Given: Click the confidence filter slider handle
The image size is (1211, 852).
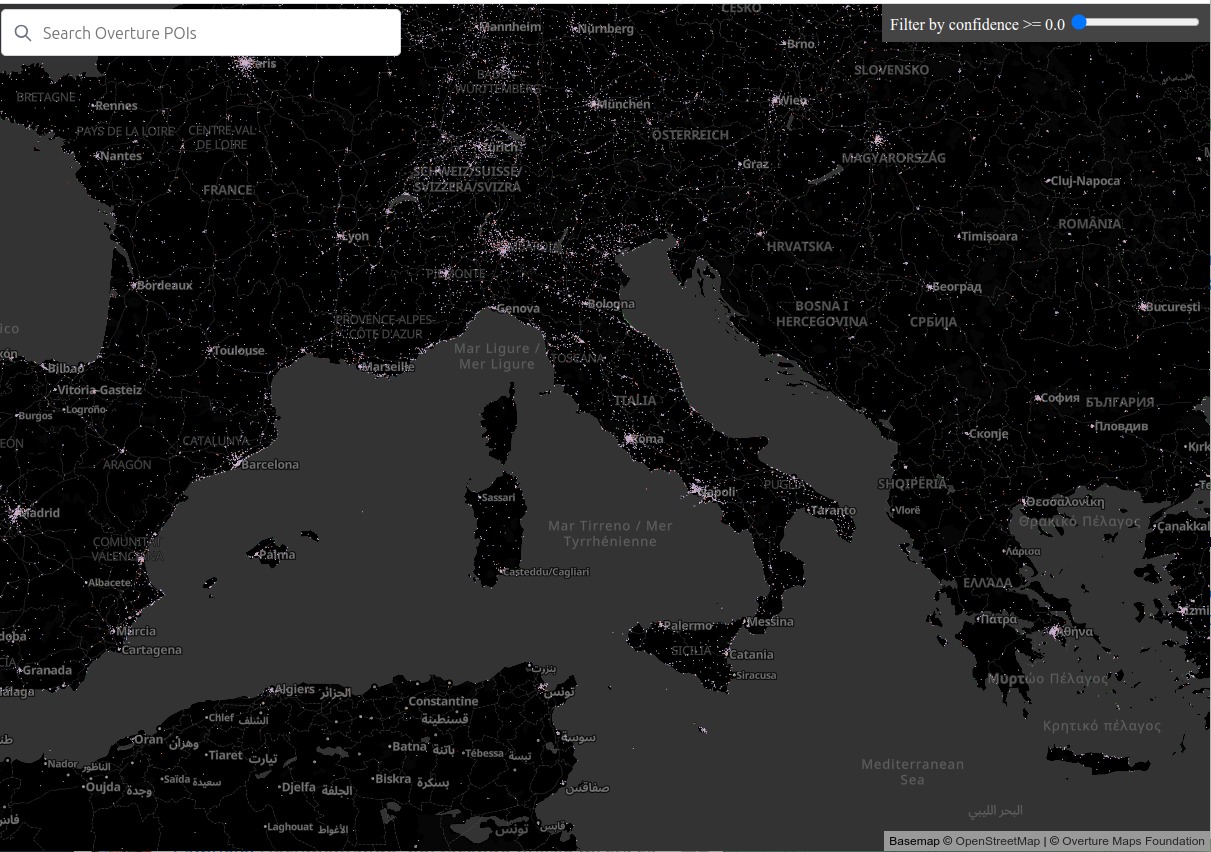Looking at the screenshot, I should [1079, 22].
